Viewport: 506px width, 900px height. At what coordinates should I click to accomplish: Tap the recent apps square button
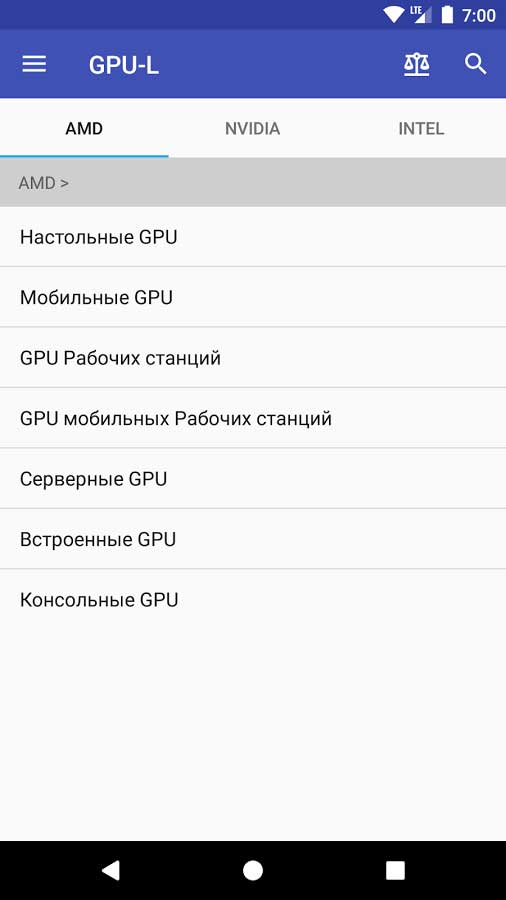(x=395, y=870)
